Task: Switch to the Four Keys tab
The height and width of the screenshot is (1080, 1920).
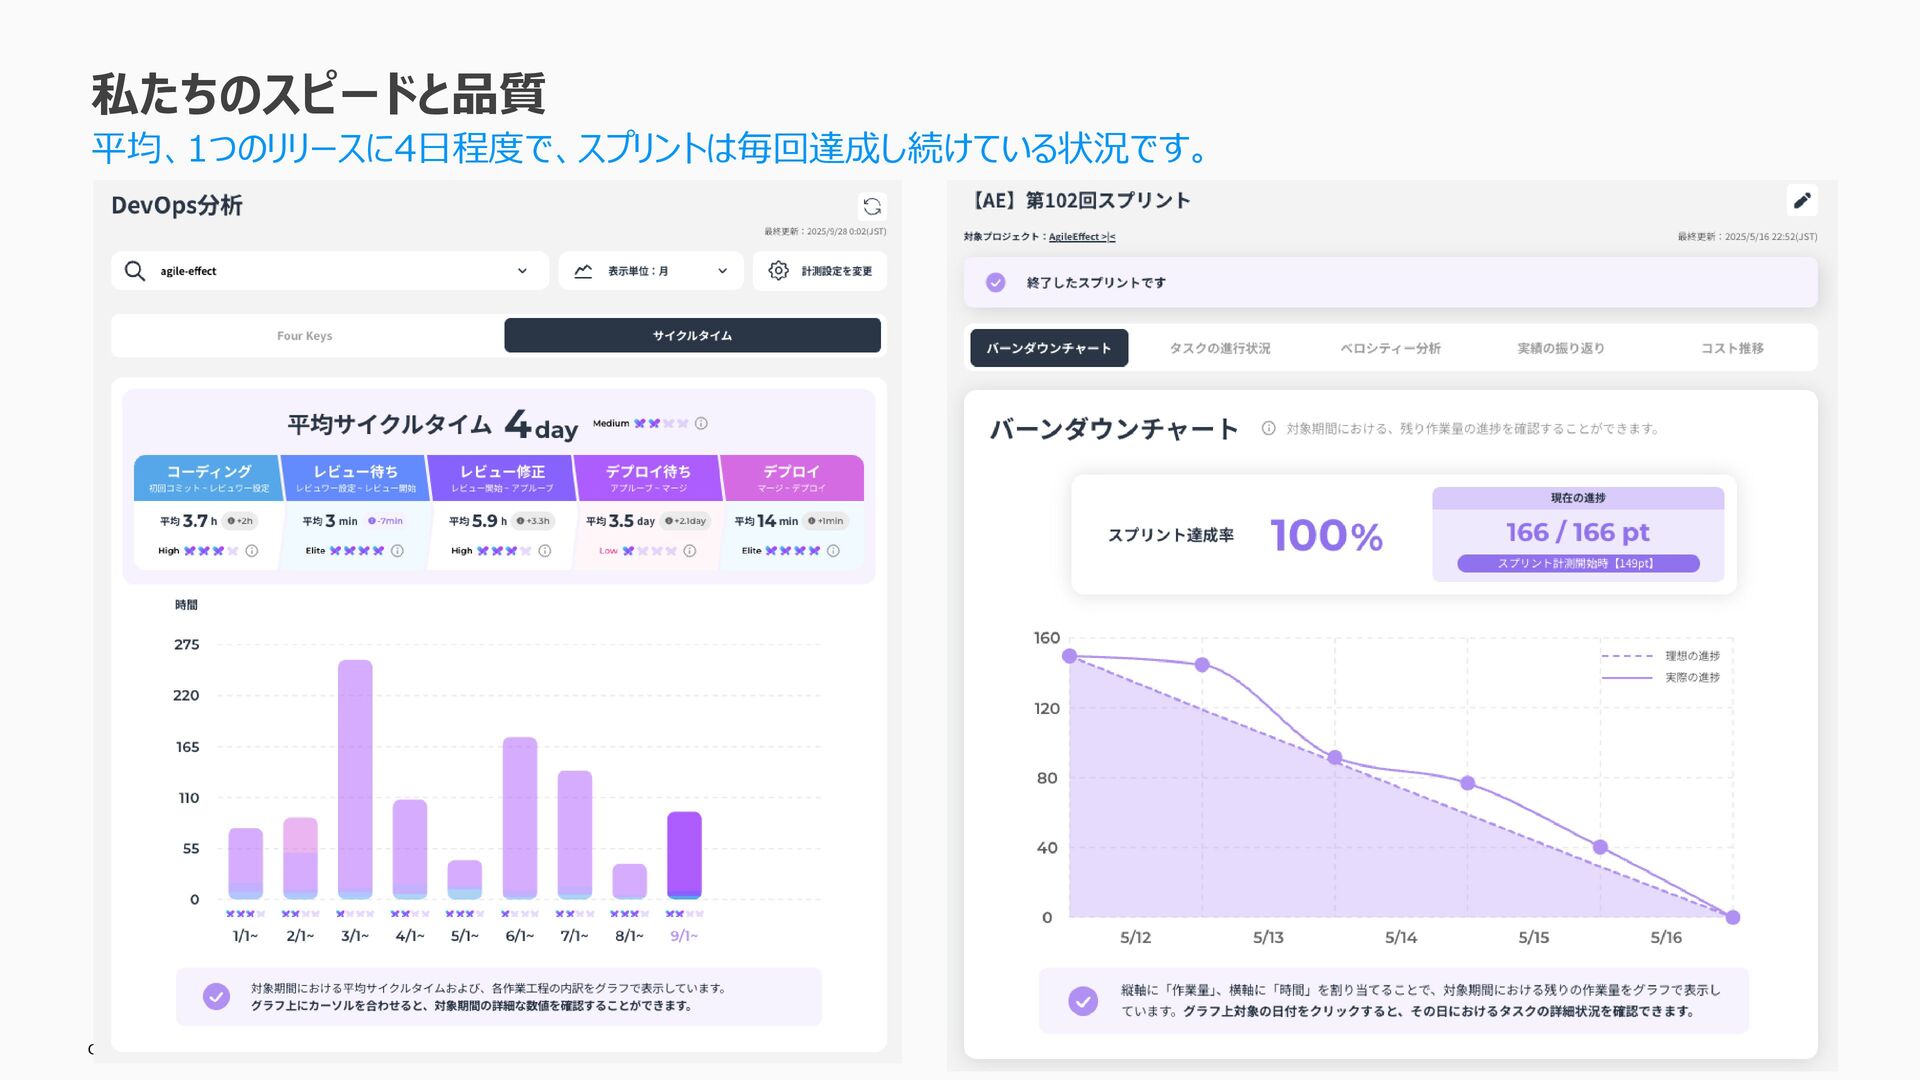Action: (305, 336)
